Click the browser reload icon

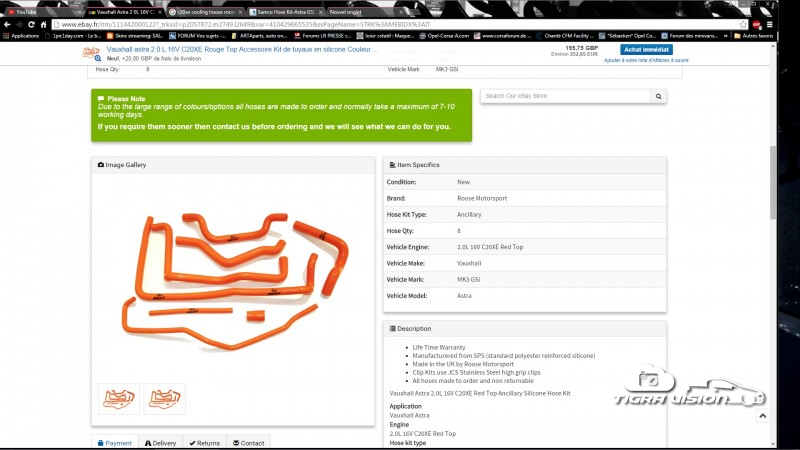point(33,23)
